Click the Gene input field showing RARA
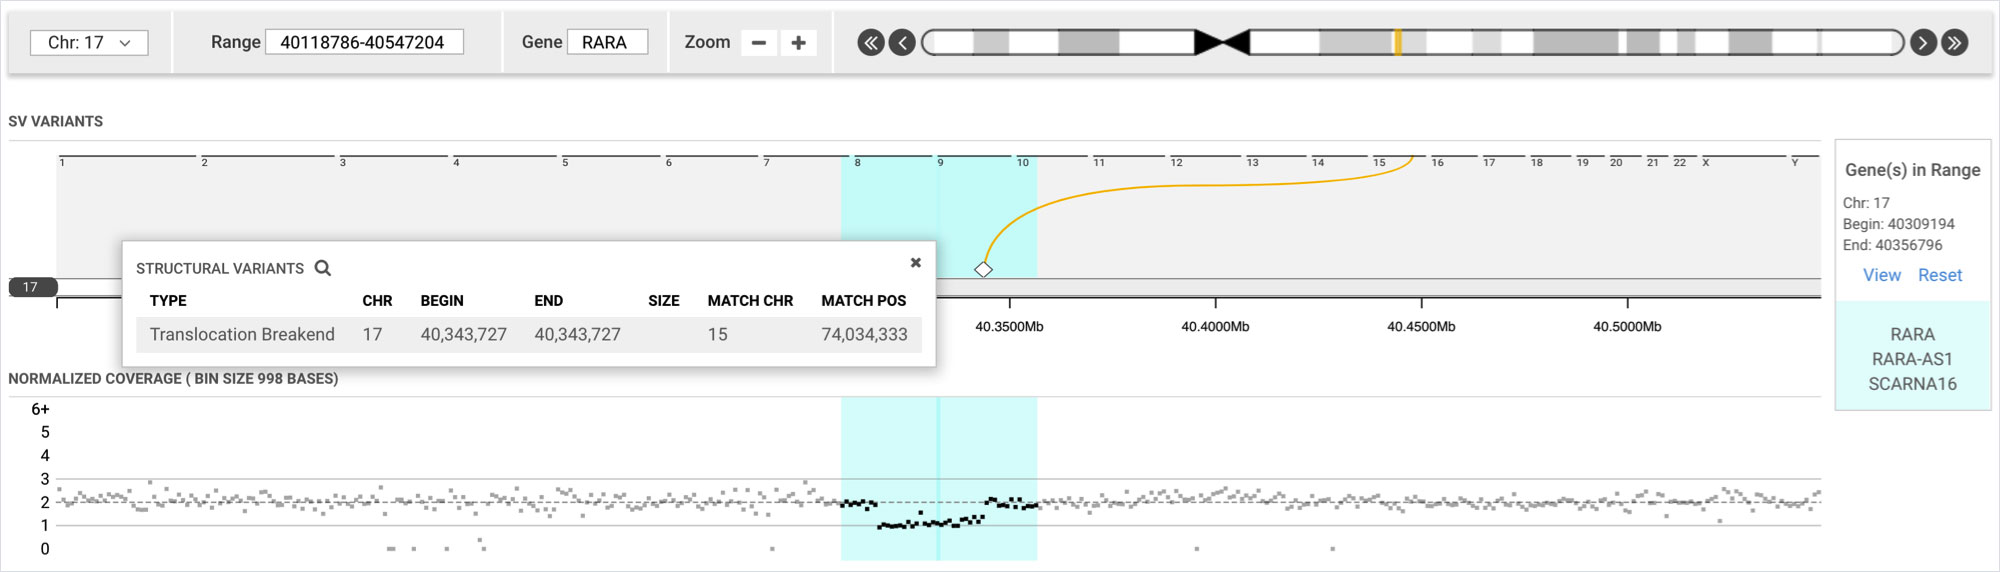Image resolution: width=2000 pixels, height=572 pixels. click(607, 43)
